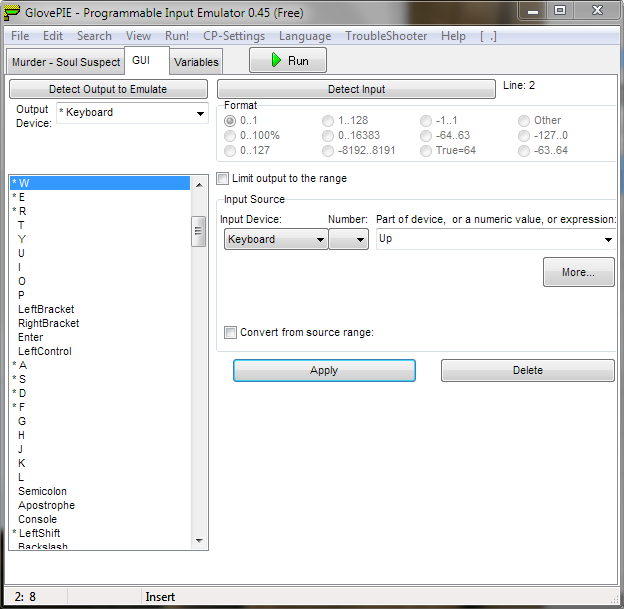
Task: Maximize the GlovePIE window
Action: pos(560,10)
